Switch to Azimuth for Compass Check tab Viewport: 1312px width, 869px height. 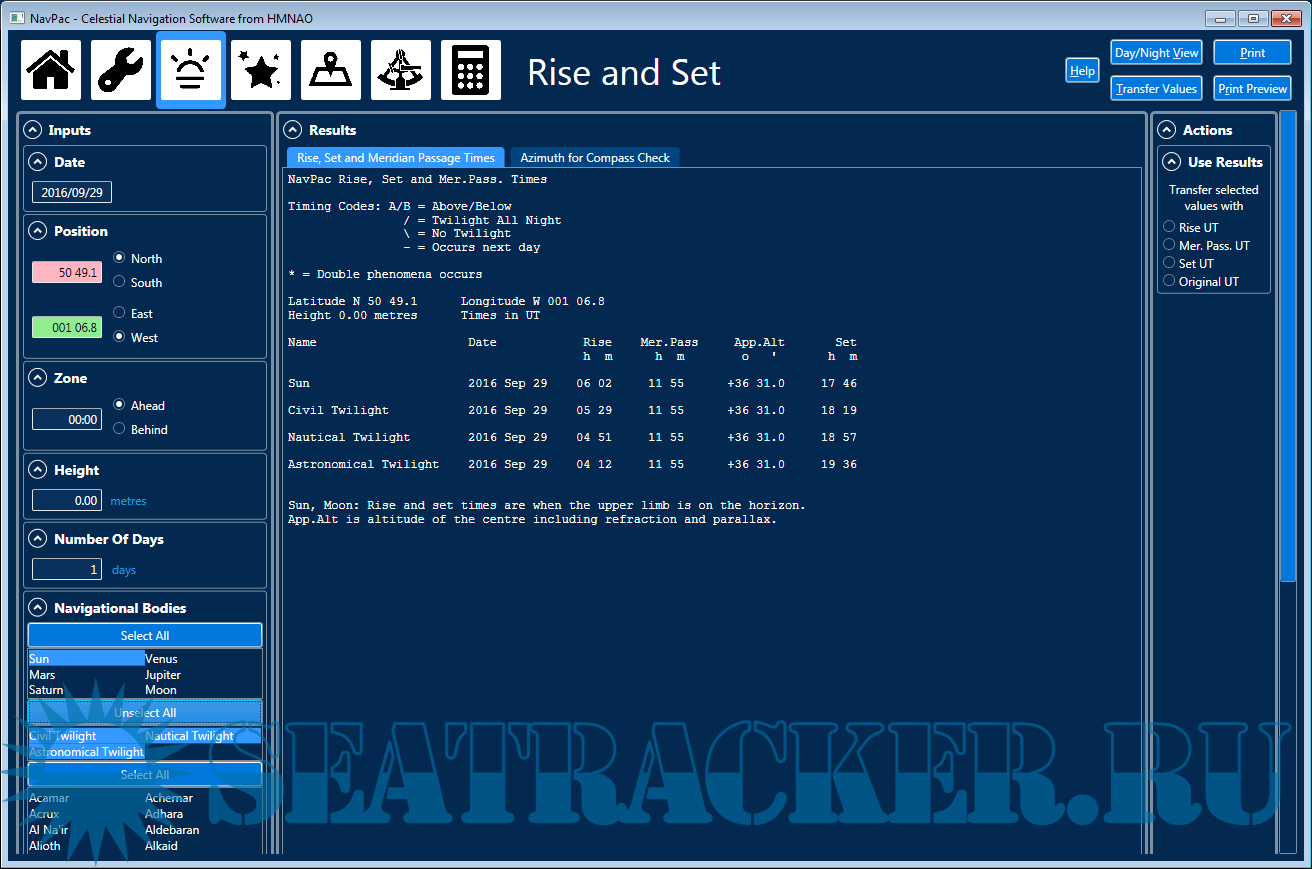595,158
